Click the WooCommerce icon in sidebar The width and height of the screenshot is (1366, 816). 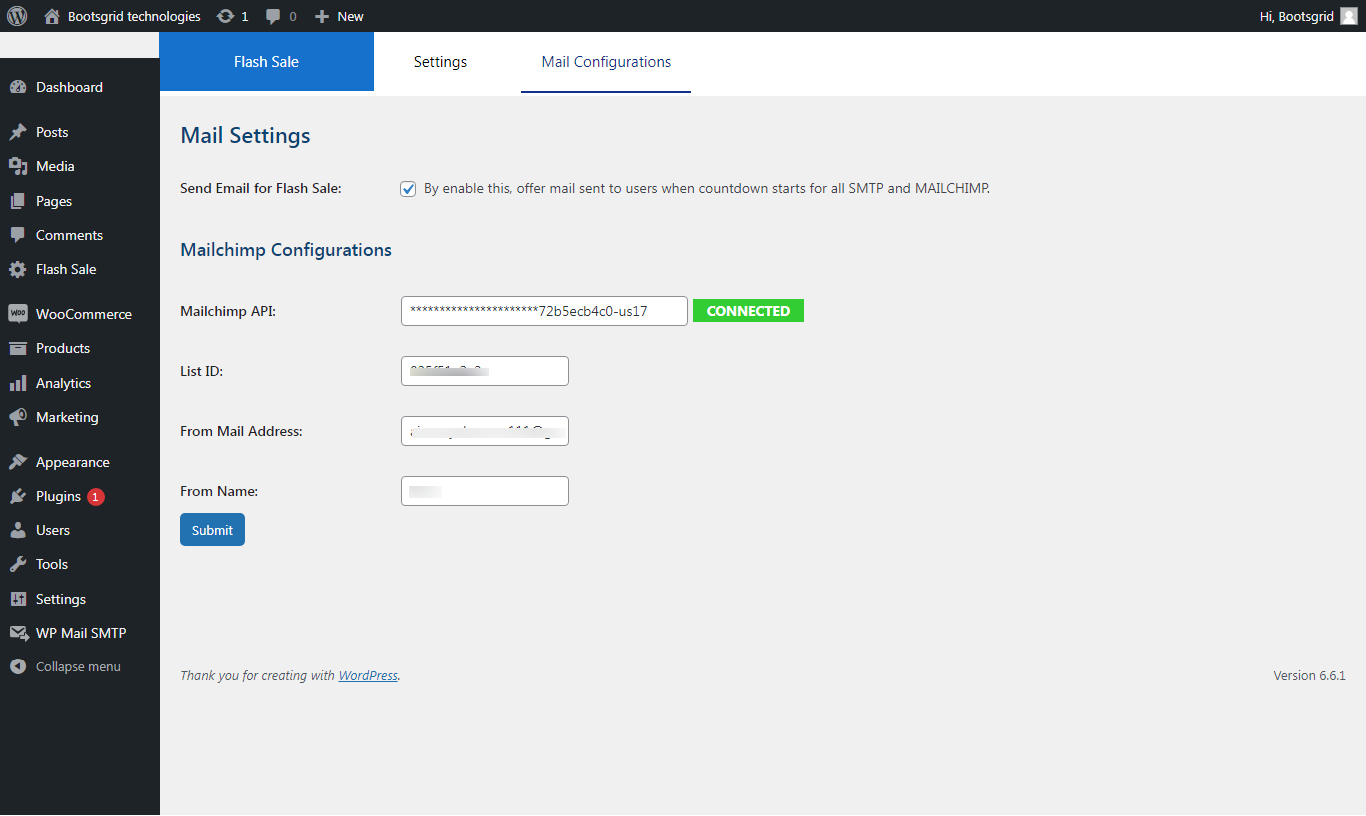[17, 314]
